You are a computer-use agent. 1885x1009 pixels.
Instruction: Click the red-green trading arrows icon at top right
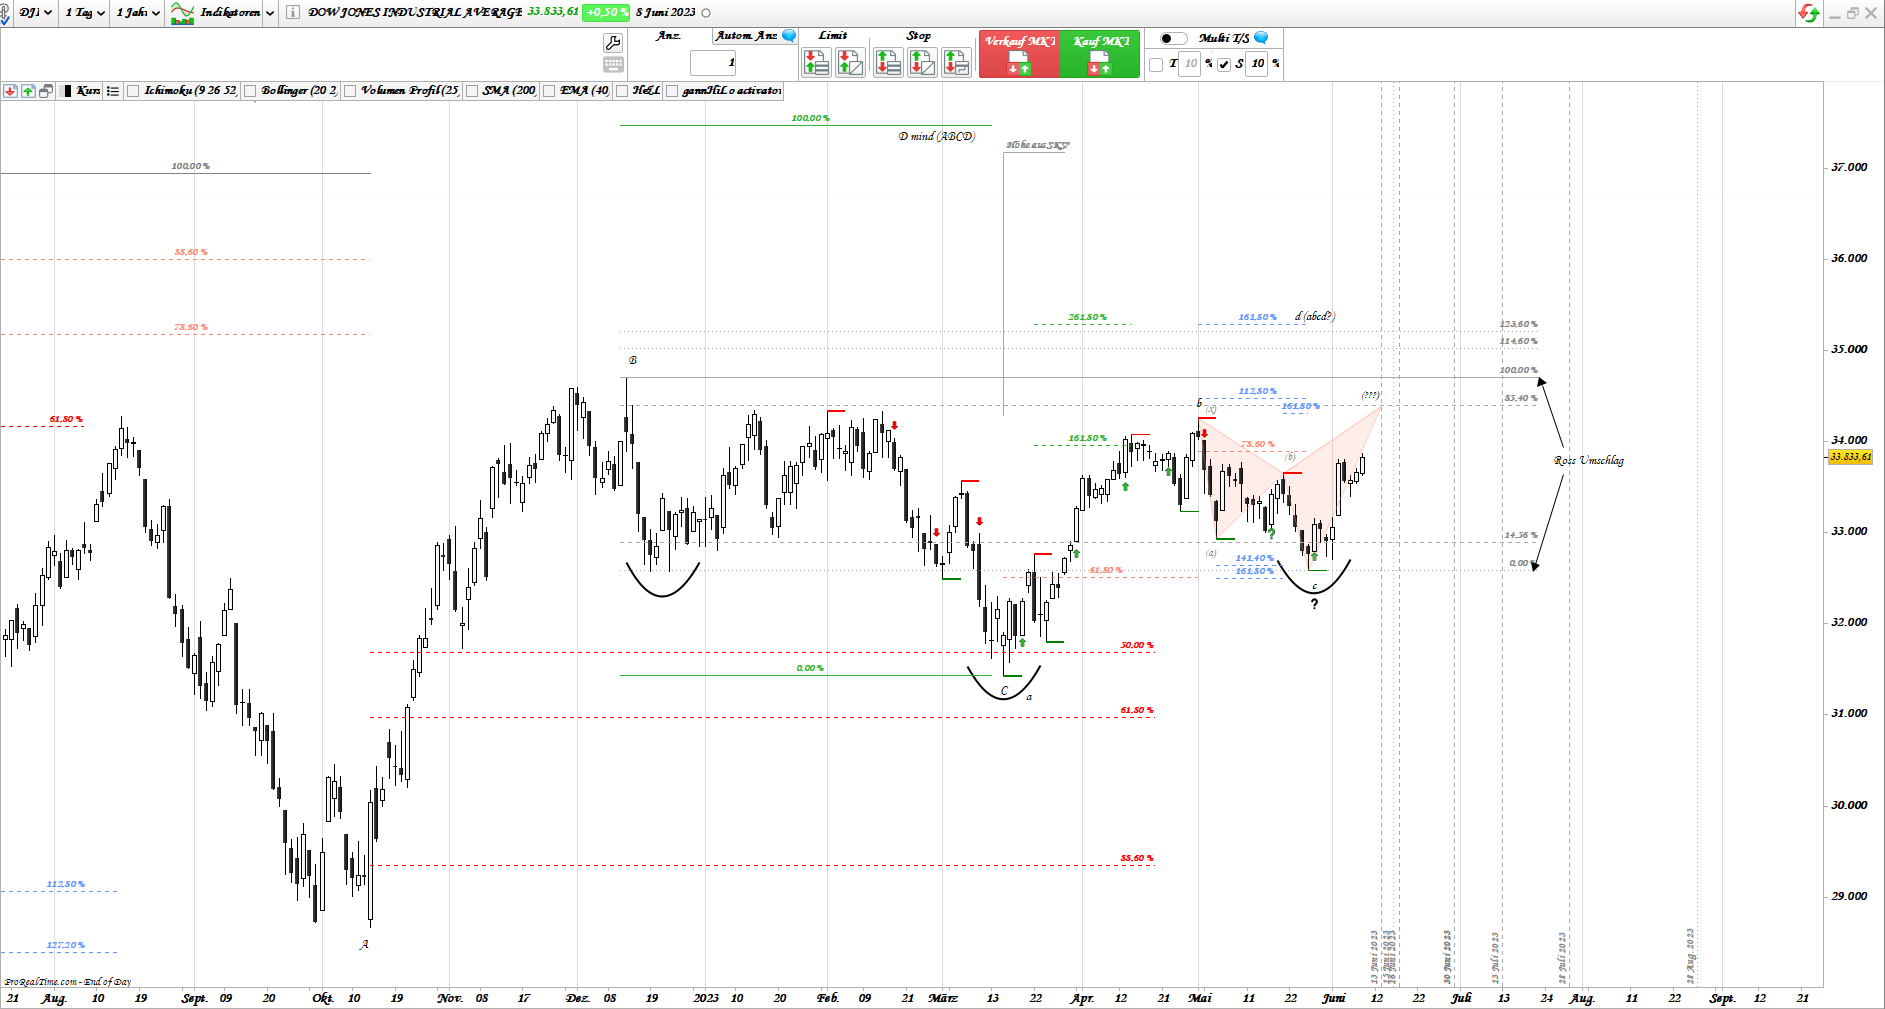click(x=1808, y=13)
